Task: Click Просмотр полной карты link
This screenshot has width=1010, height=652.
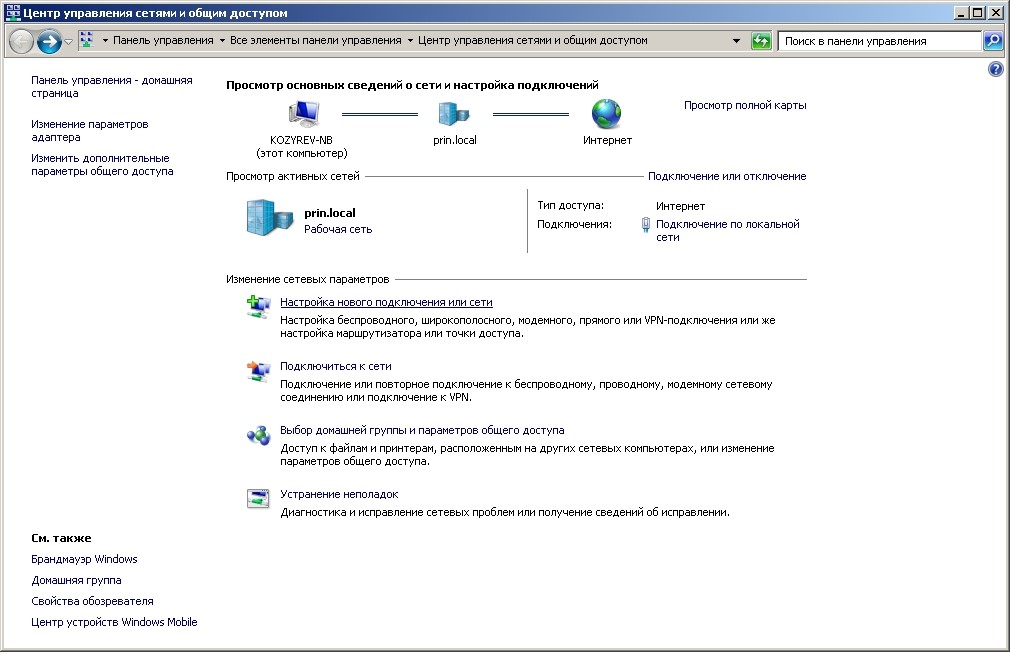Action: [745, 105]
